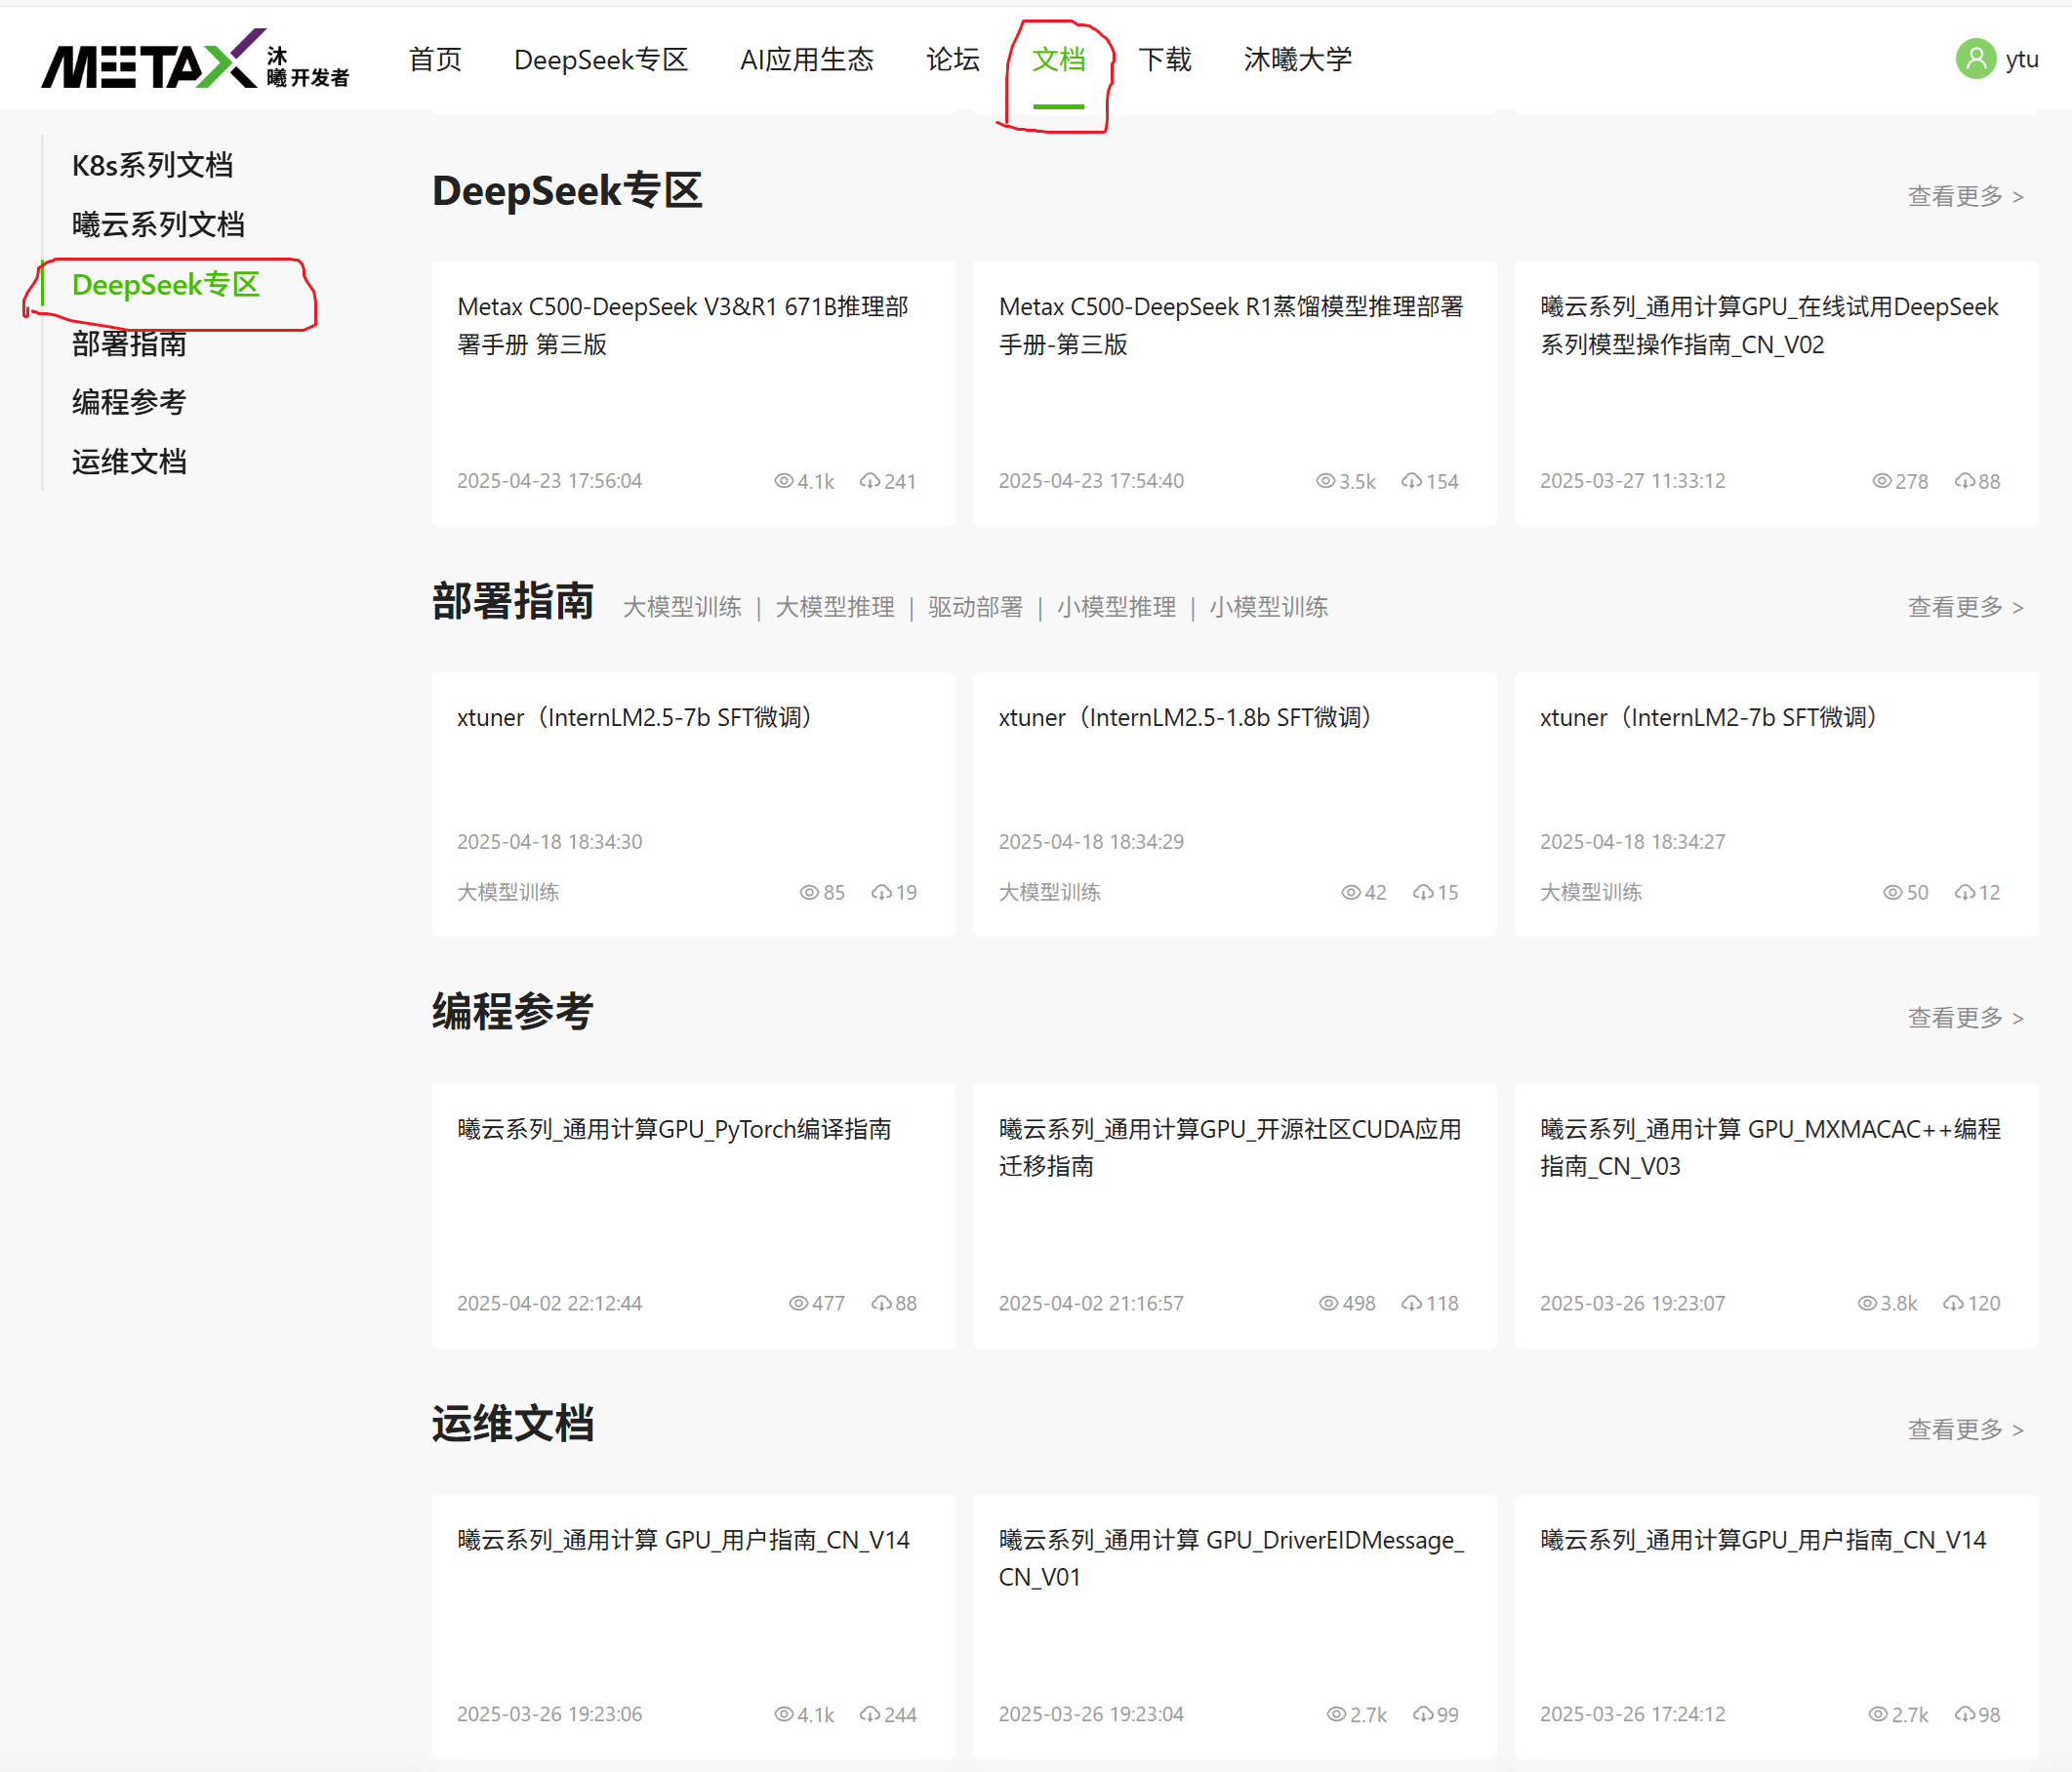This screenshot has height=1772, width=2072.
Task: Click the eye icon on PyTorch编译指南 card
Action: coord(798,1303)
